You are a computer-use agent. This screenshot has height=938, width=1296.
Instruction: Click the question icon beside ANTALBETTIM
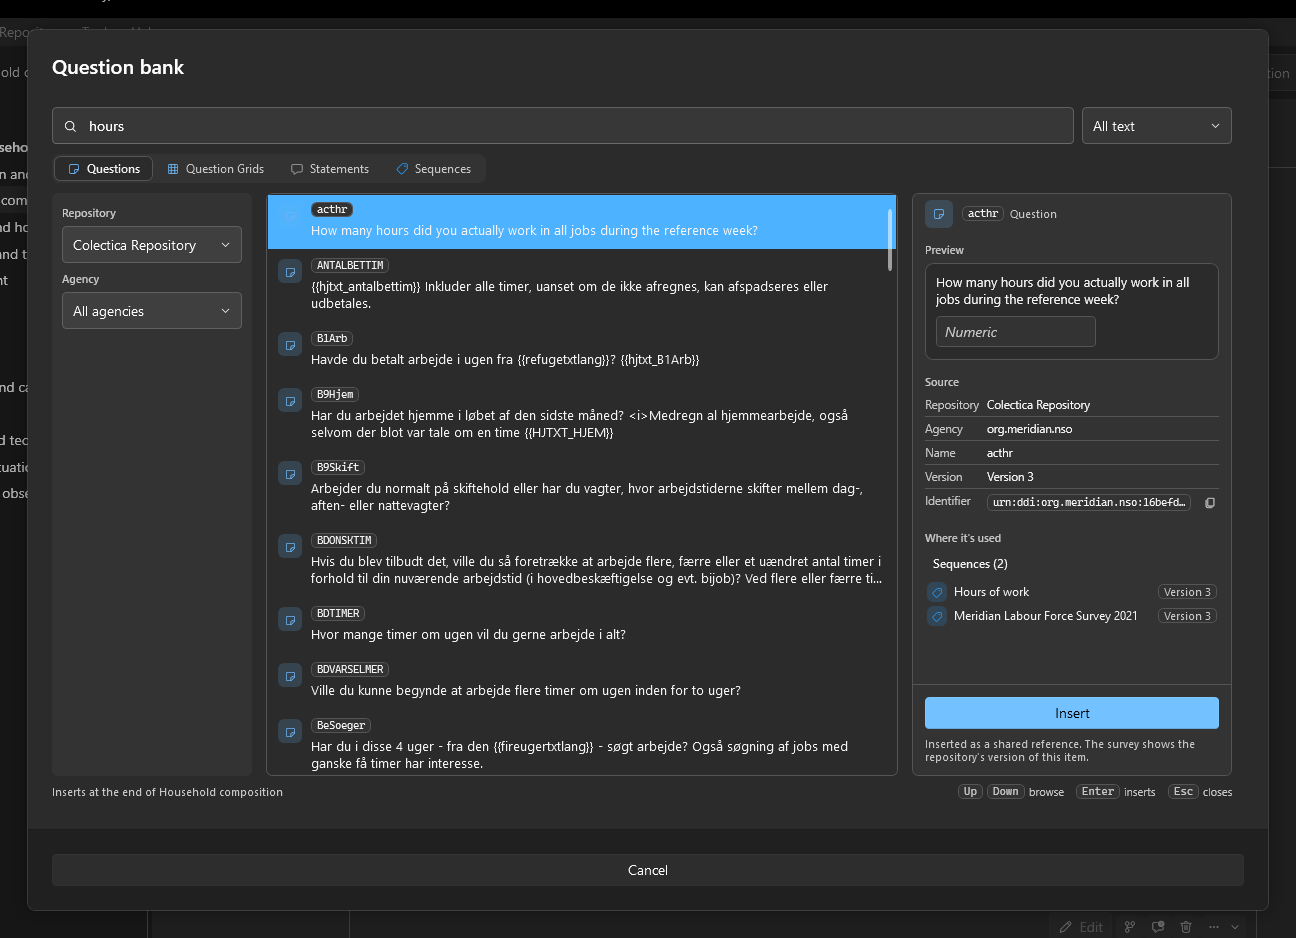tap(290, 271)
